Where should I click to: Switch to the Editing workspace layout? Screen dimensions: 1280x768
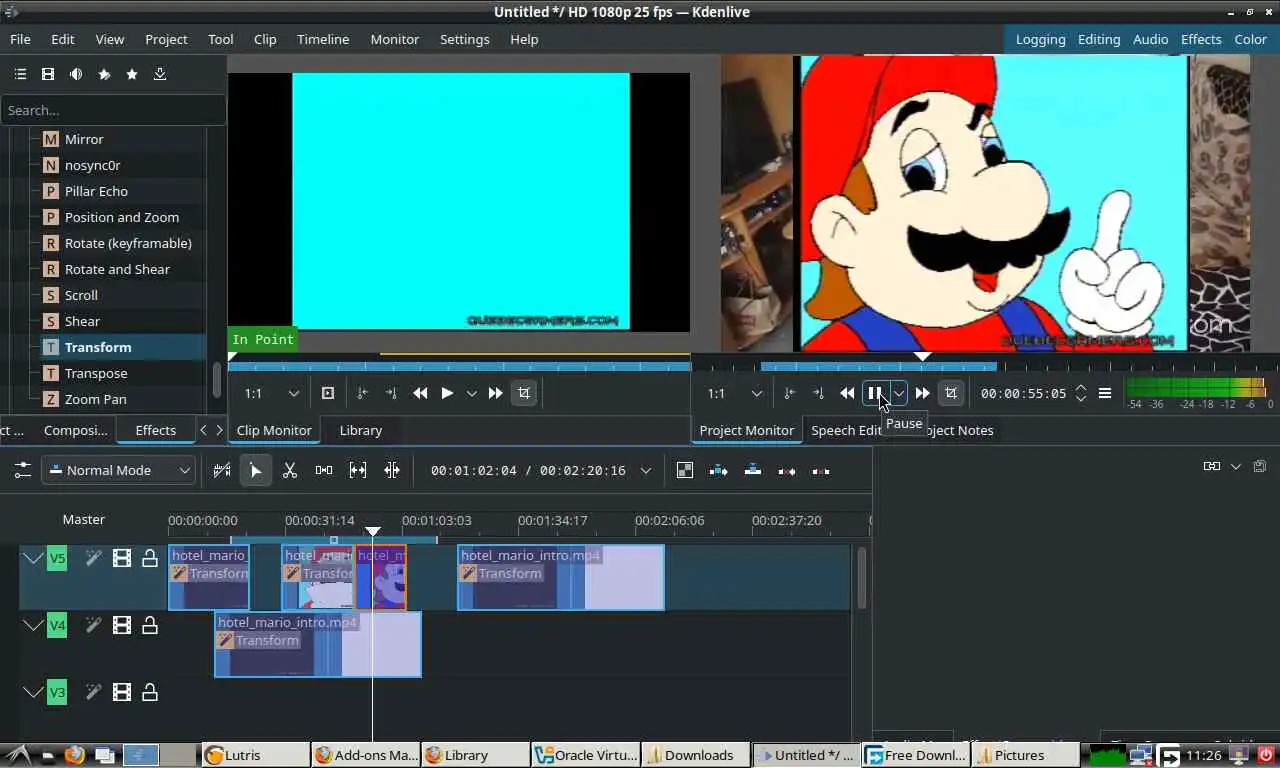pos(1098,39)
